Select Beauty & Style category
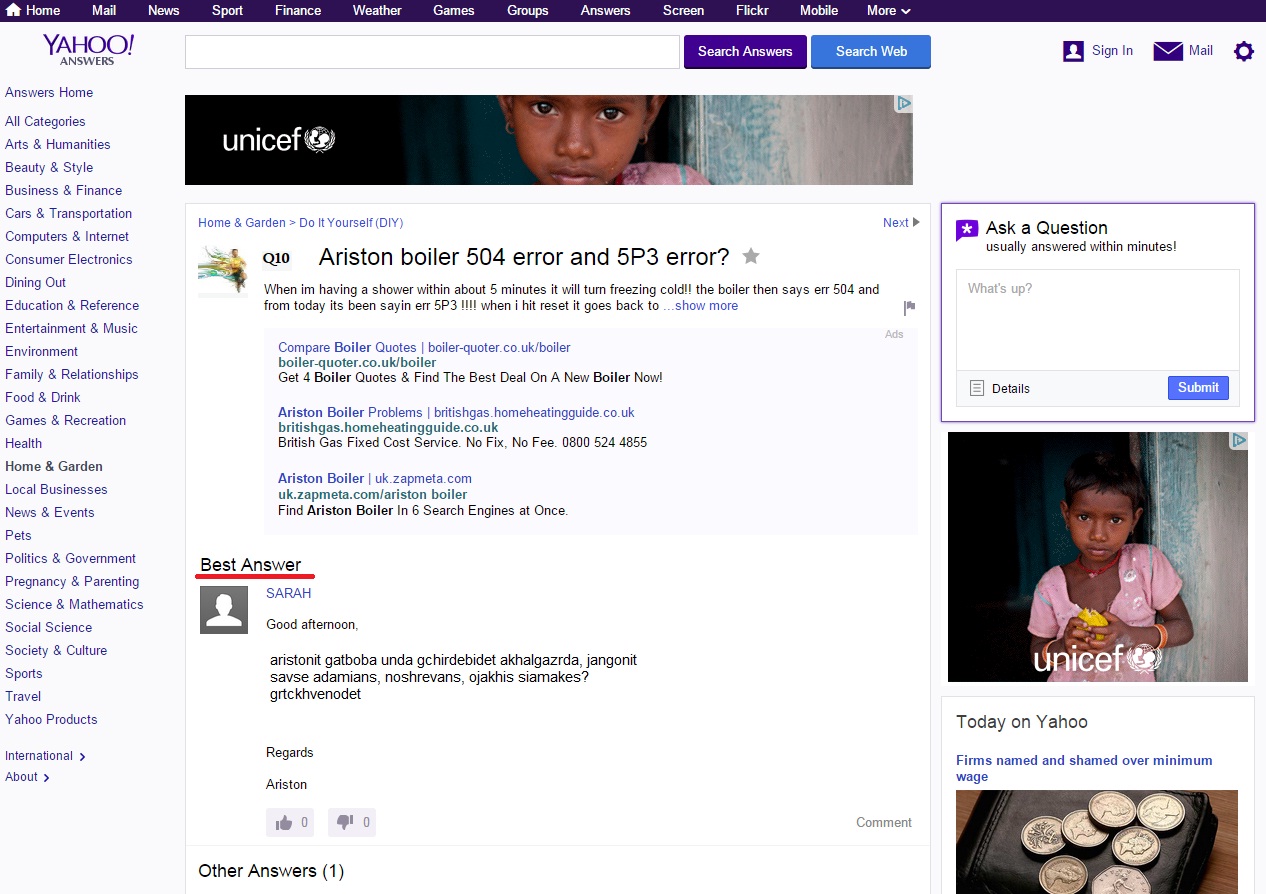 49,168
